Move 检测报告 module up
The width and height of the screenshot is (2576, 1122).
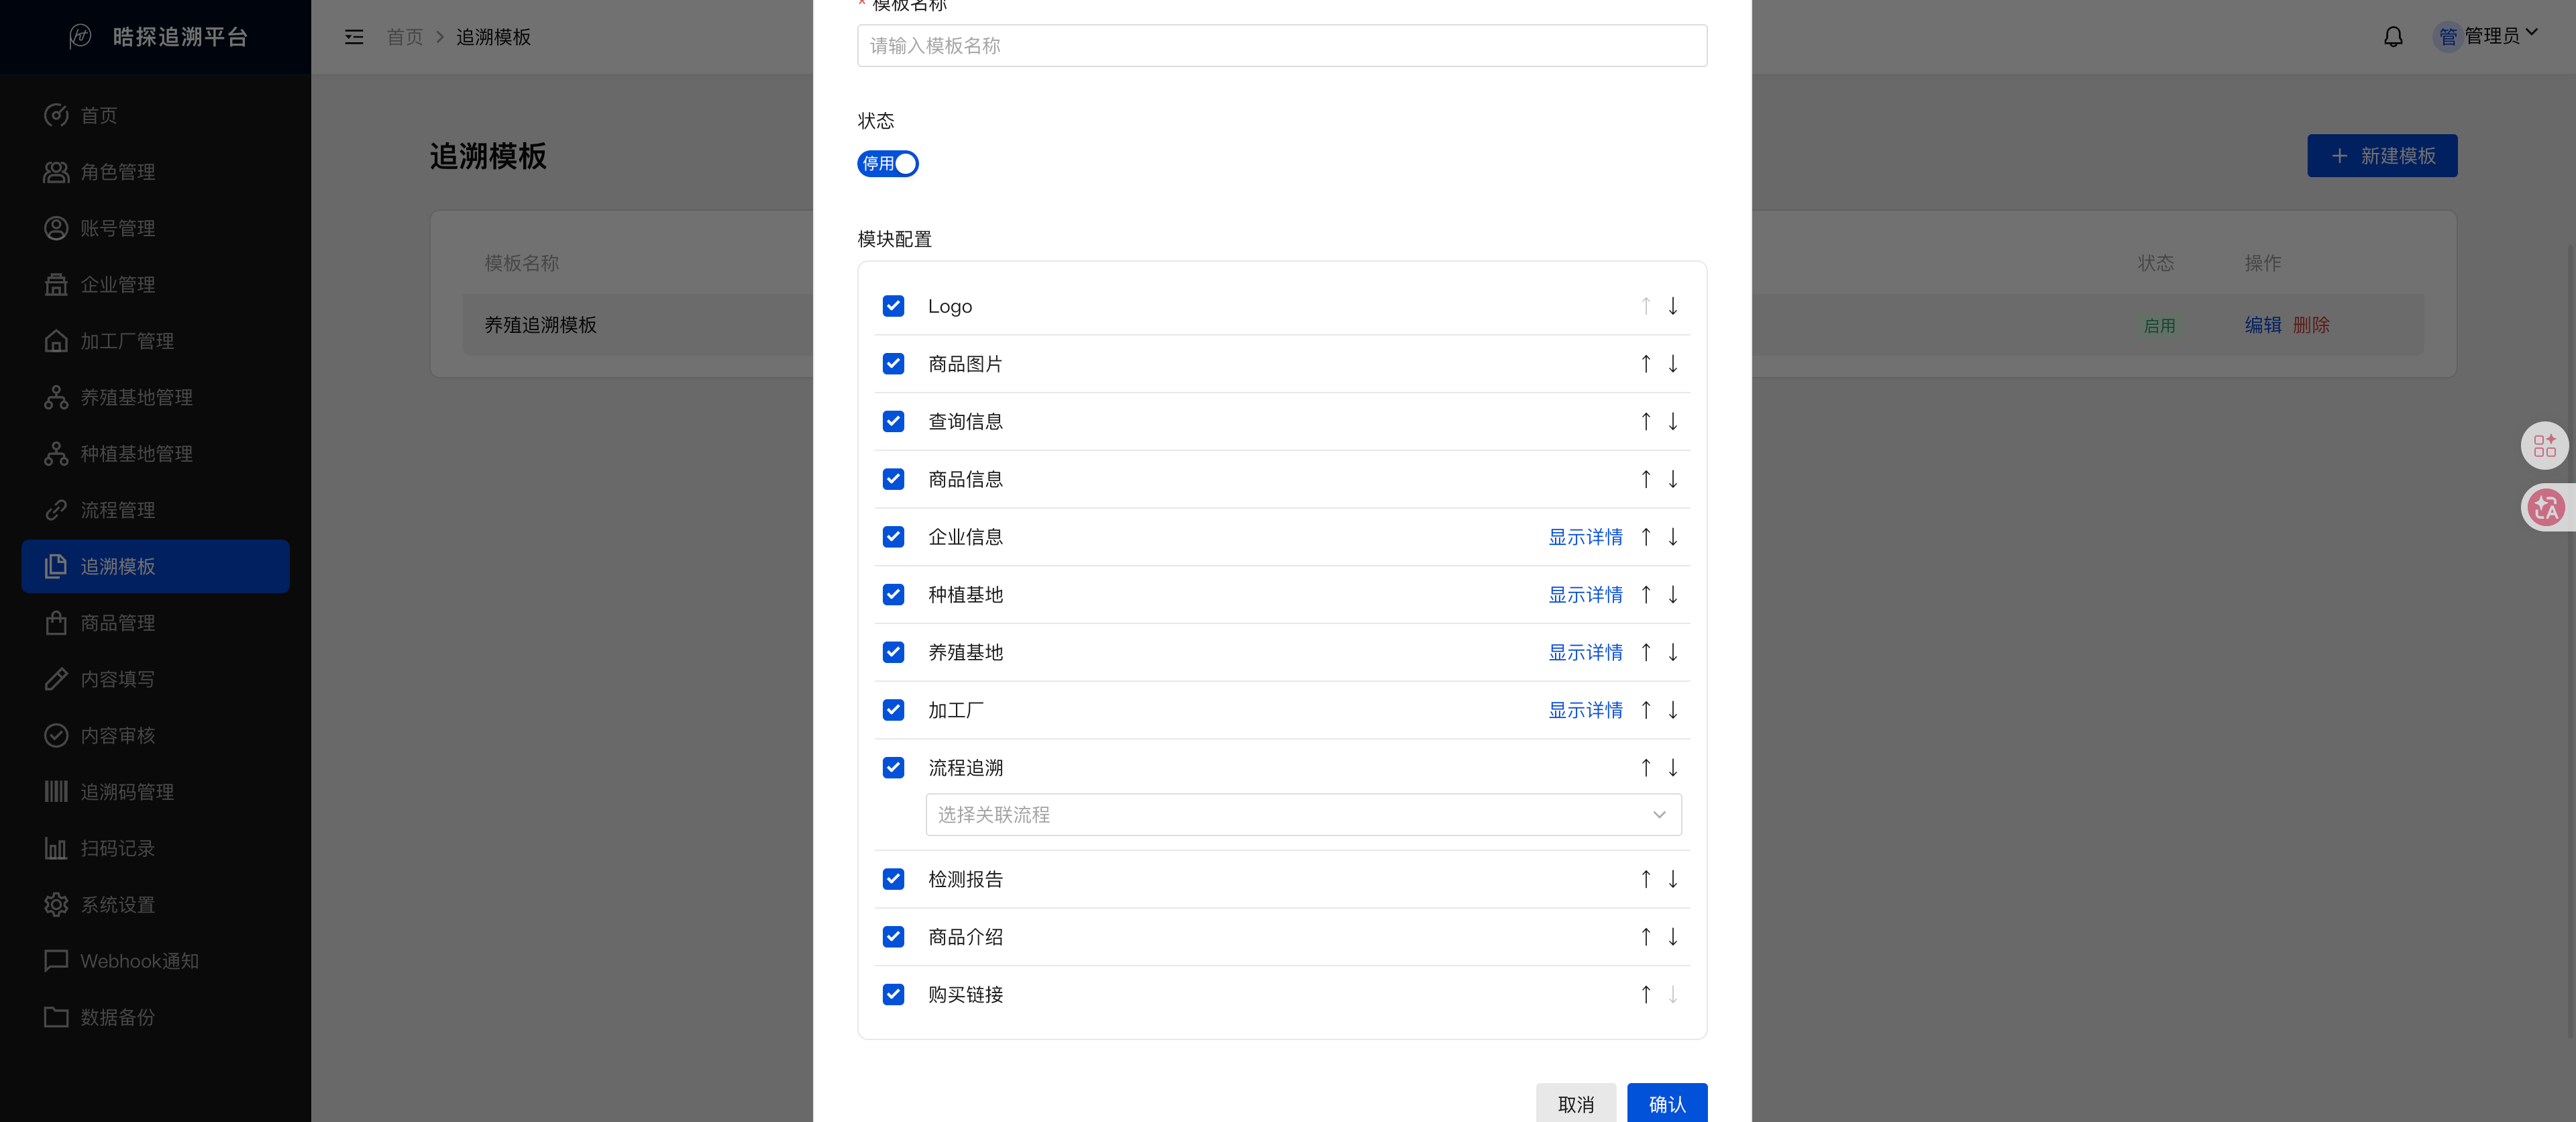point(1645,879)
